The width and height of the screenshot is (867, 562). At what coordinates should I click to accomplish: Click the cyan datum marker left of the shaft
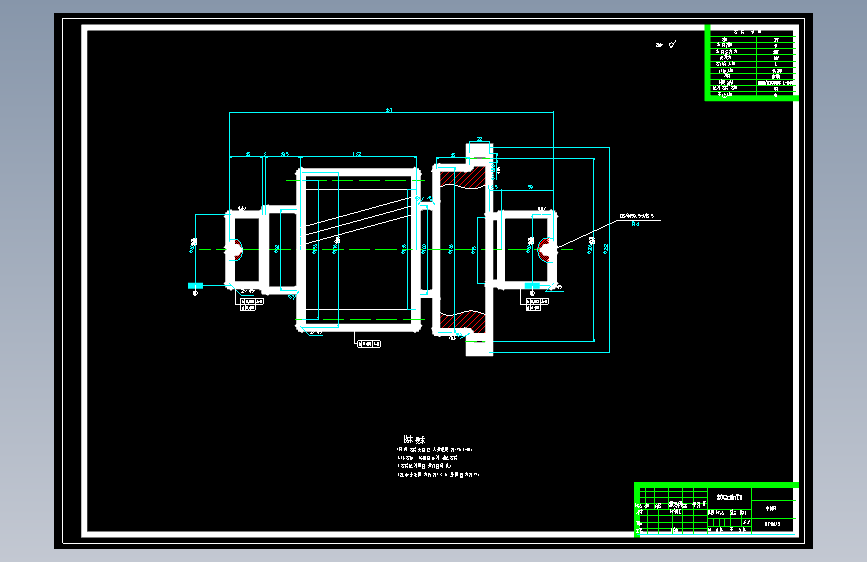coord(195,286)
